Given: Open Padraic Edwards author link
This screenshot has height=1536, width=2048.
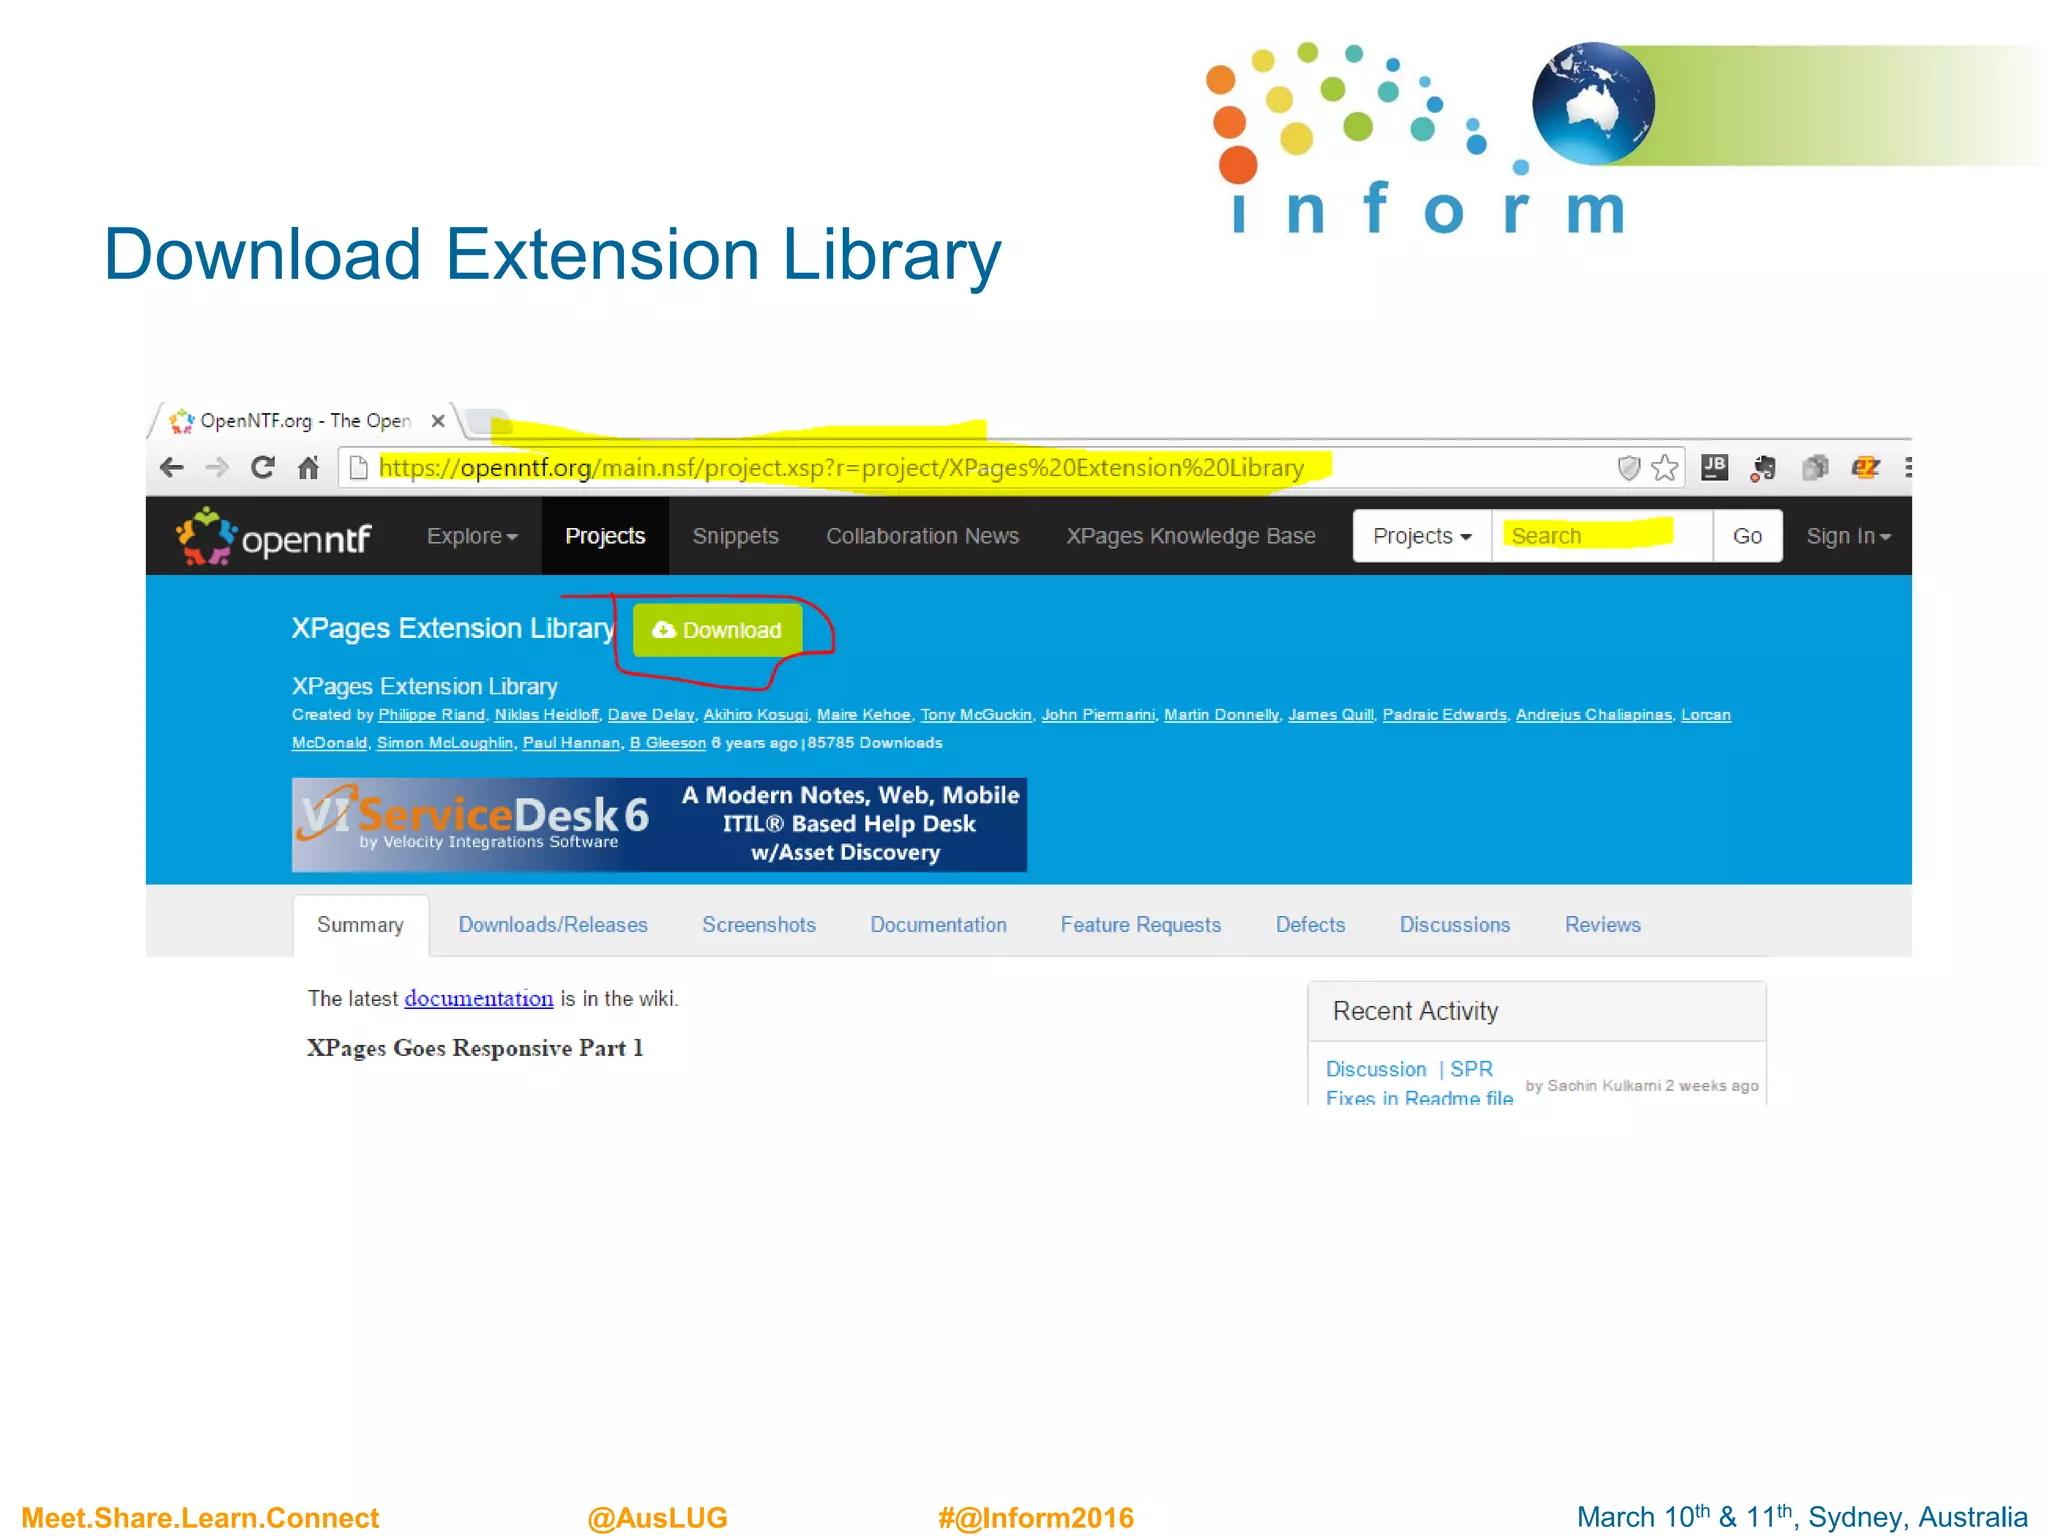Looking at the screenshot, I should [1444, 715].
